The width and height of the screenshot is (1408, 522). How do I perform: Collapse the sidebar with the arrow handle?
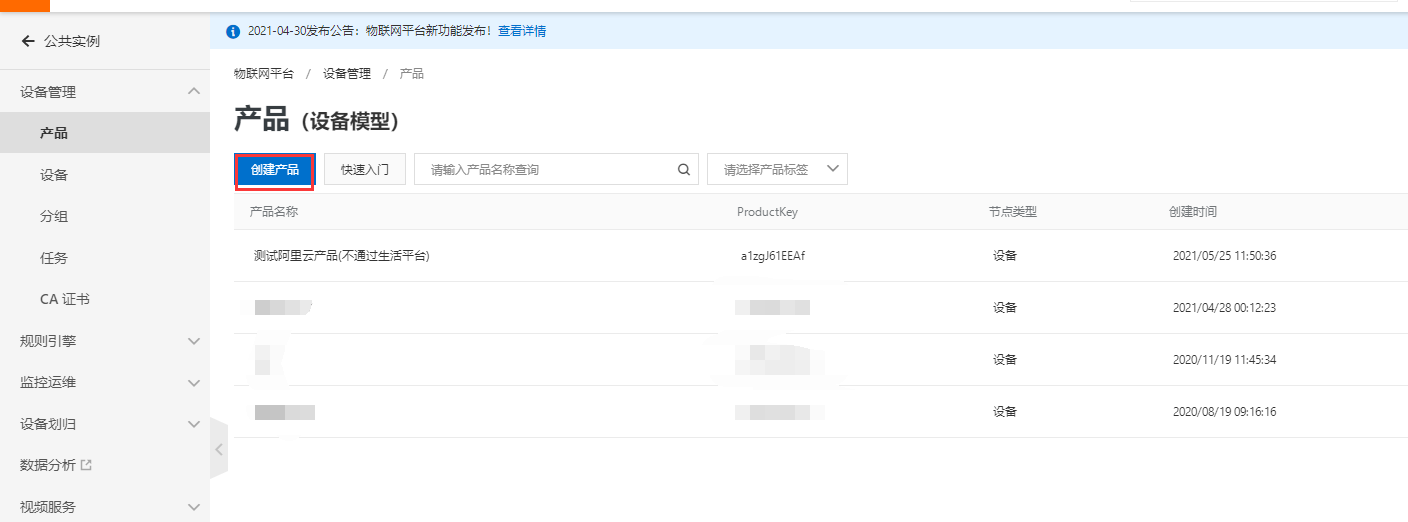[219, 450]
